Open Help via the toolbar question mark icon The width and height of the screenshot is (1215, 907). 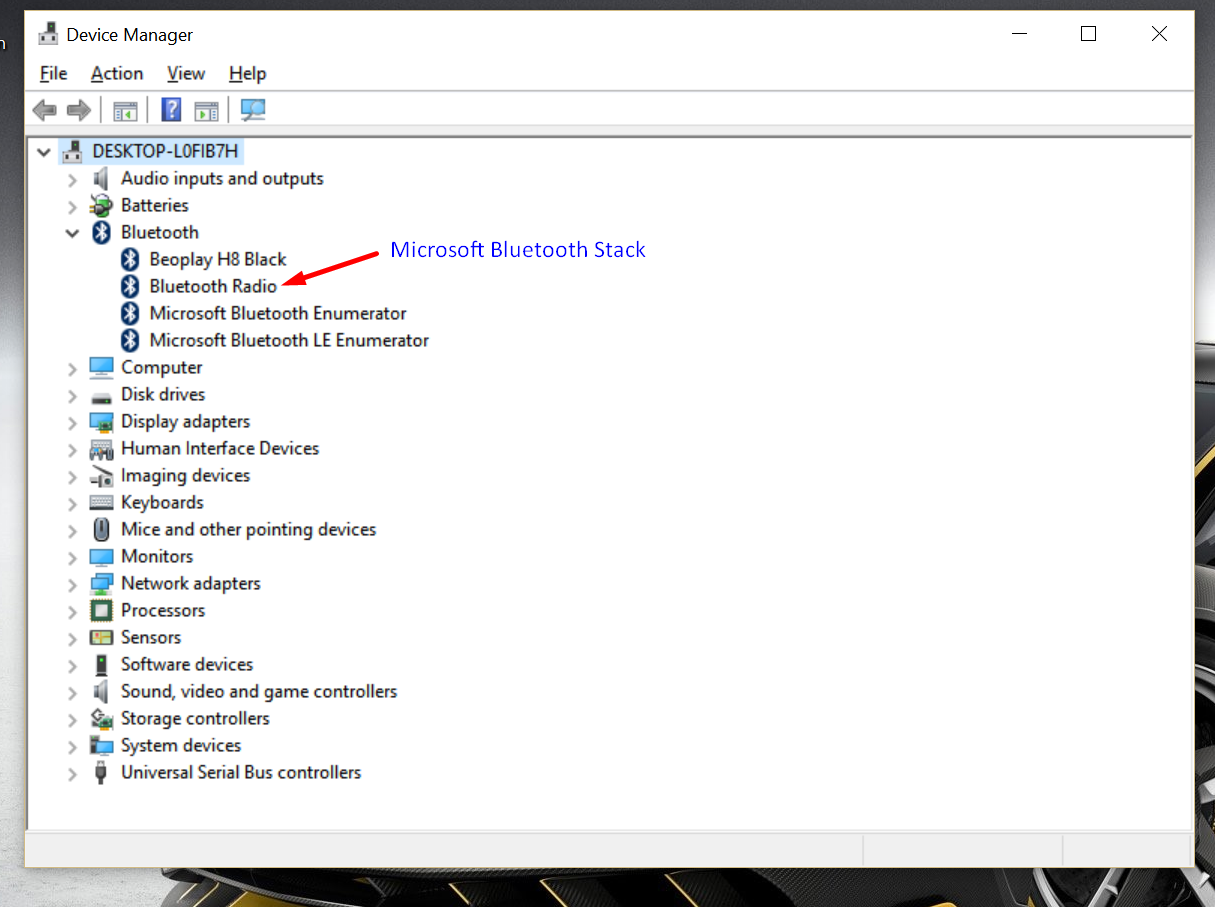tap(172, 110)
